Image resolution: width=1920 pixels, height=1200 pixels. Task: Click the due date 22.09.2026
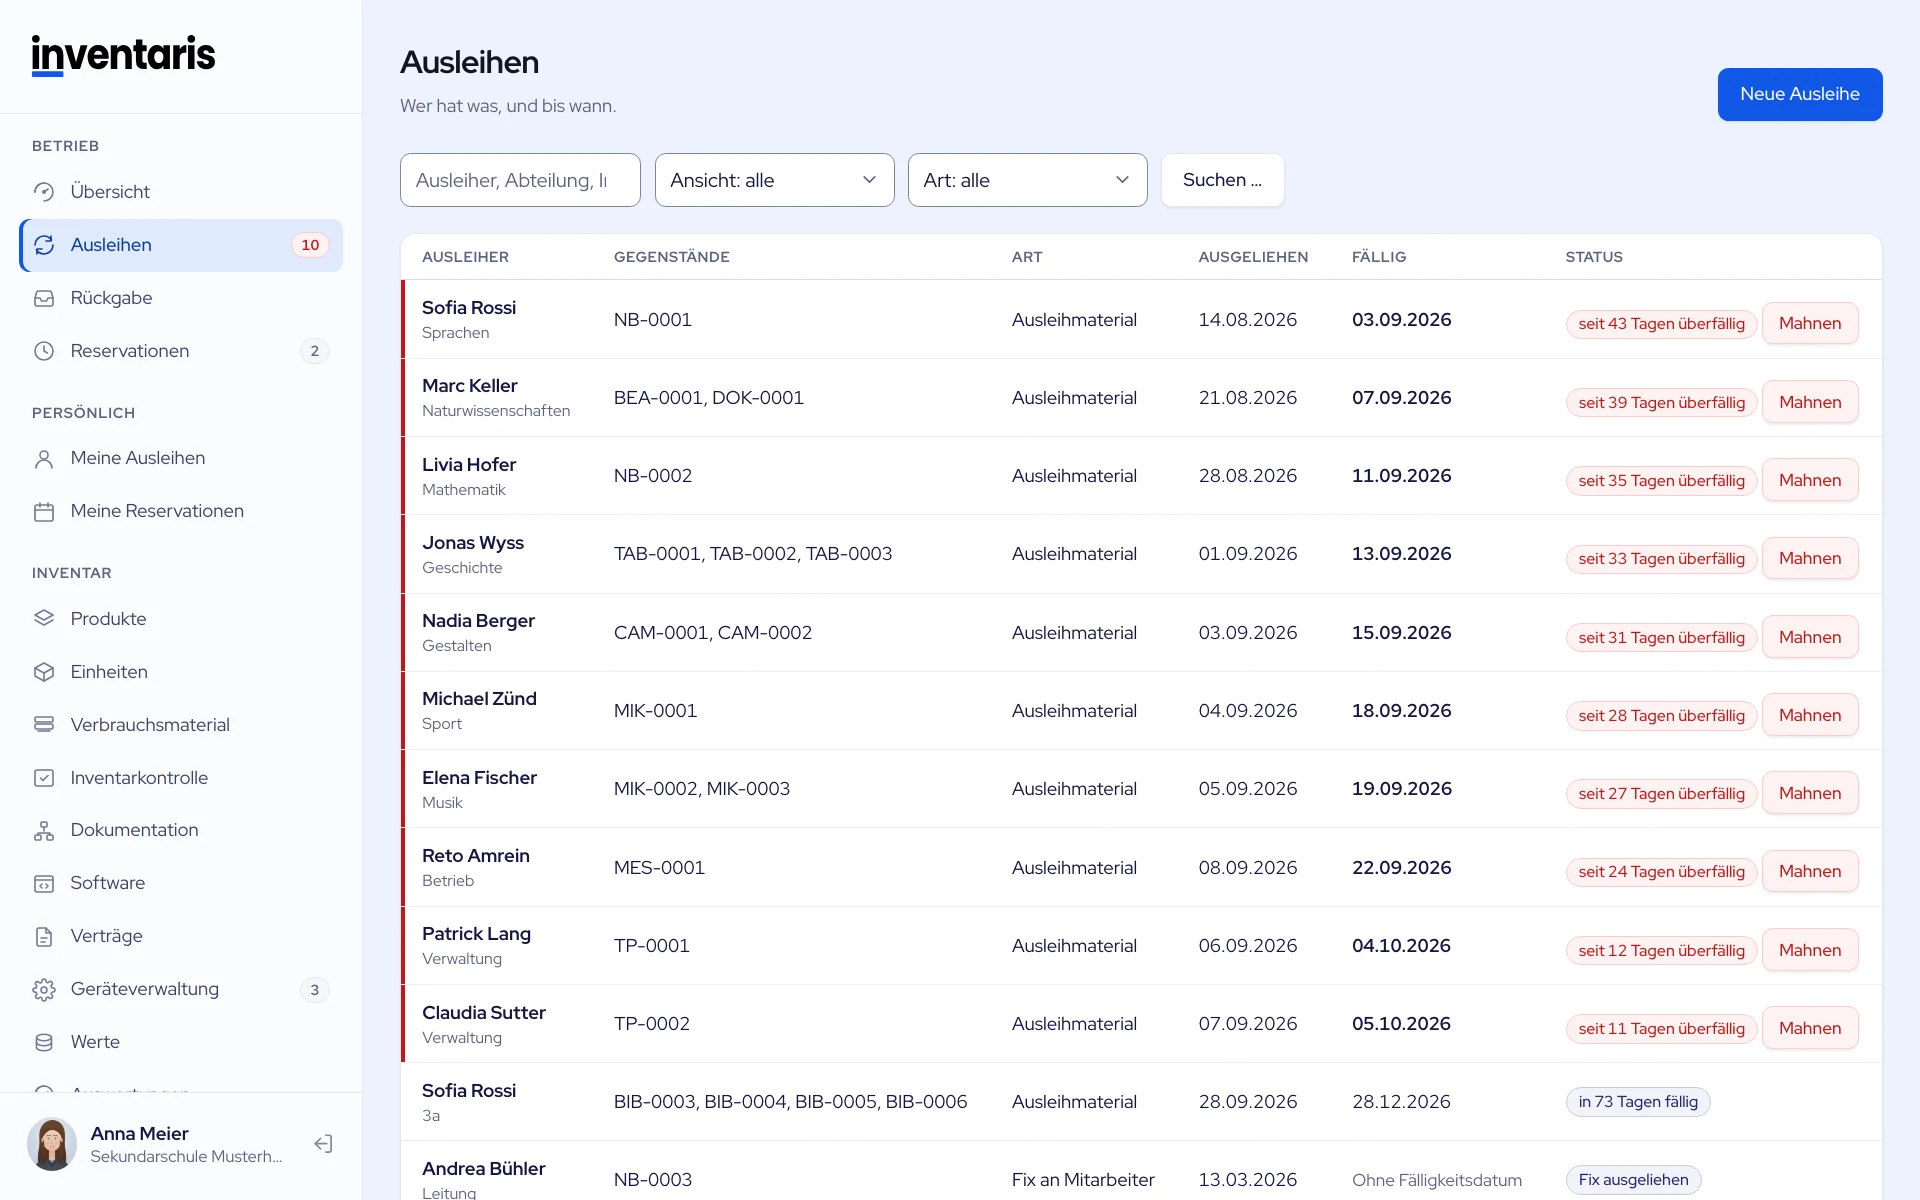[x=1401, y=868]
